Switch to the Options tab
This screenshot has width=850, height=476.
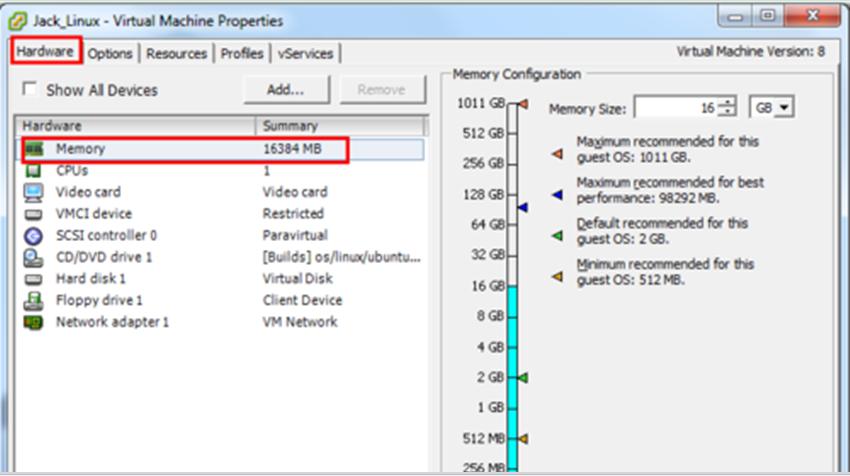[109, 54]
